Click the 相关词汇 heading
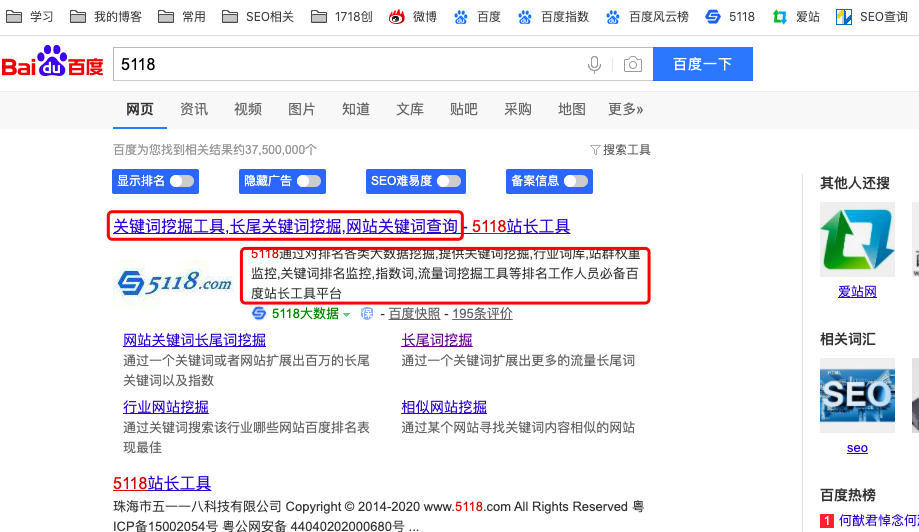 [847, 339]
